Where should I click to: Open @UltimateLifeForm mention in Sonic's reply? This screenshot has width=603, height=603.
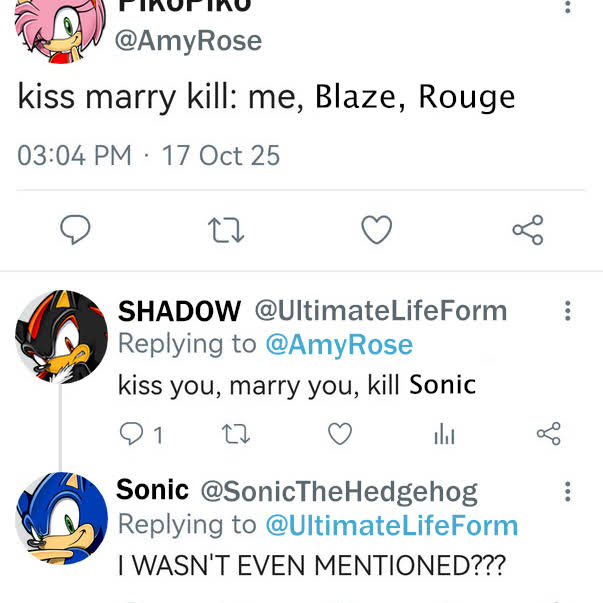[392, 525]
